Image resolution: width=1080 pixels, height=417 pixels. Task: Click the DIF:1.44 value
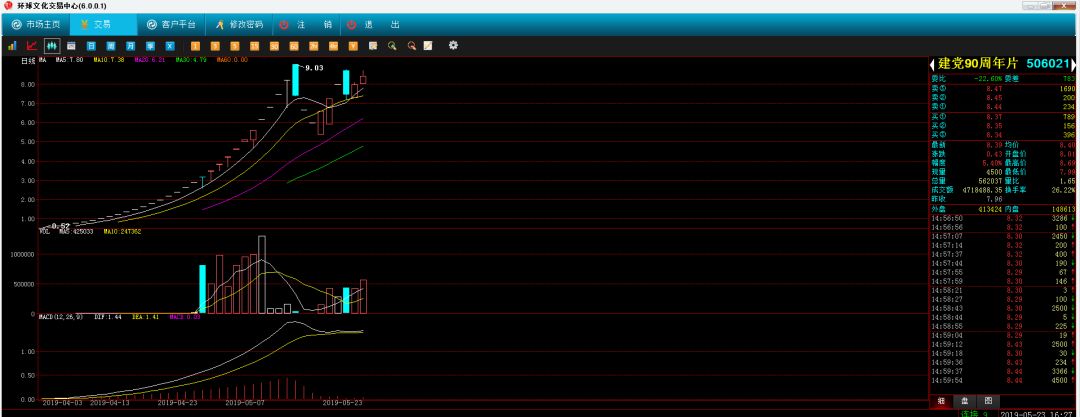coord(107,316)
